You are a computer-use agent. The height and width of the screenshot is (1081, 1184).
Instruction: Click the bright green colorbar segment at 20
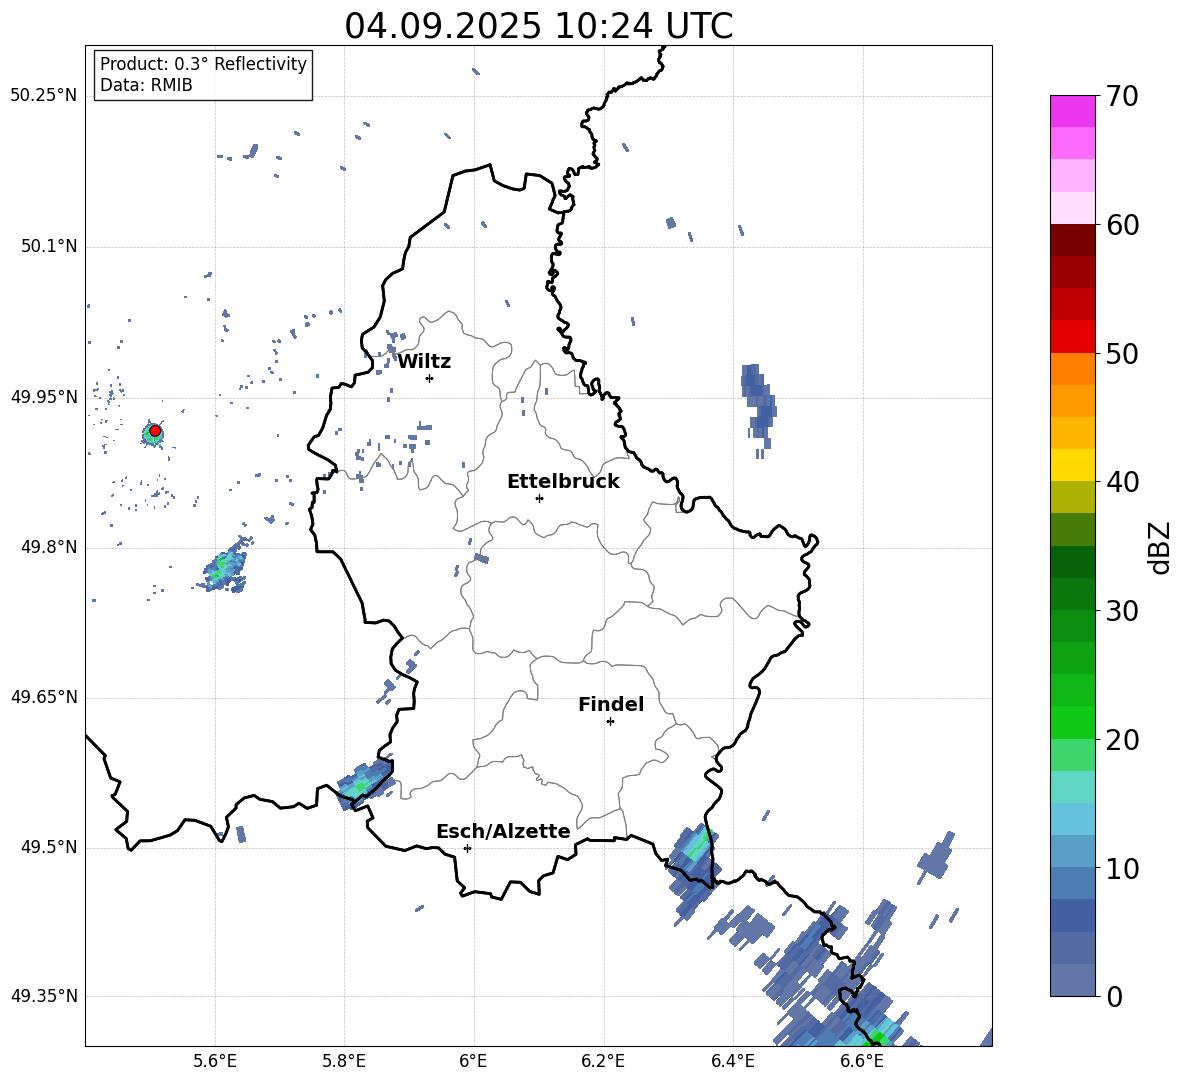pos(1072,722)
